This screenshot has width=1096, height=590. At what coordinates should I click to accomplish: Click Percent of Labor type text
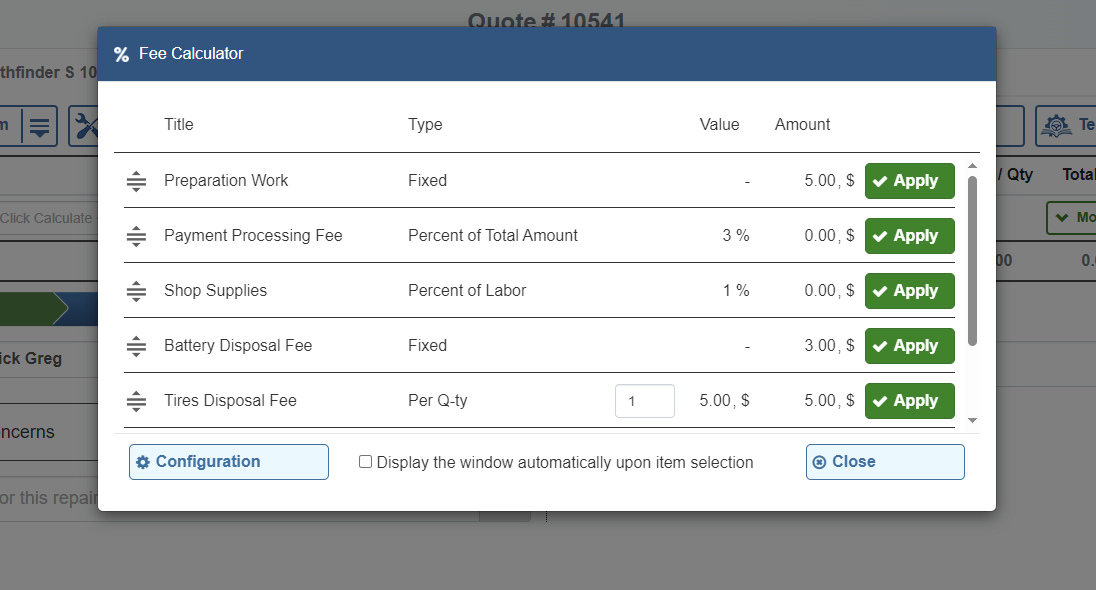[x=467, y=291]
